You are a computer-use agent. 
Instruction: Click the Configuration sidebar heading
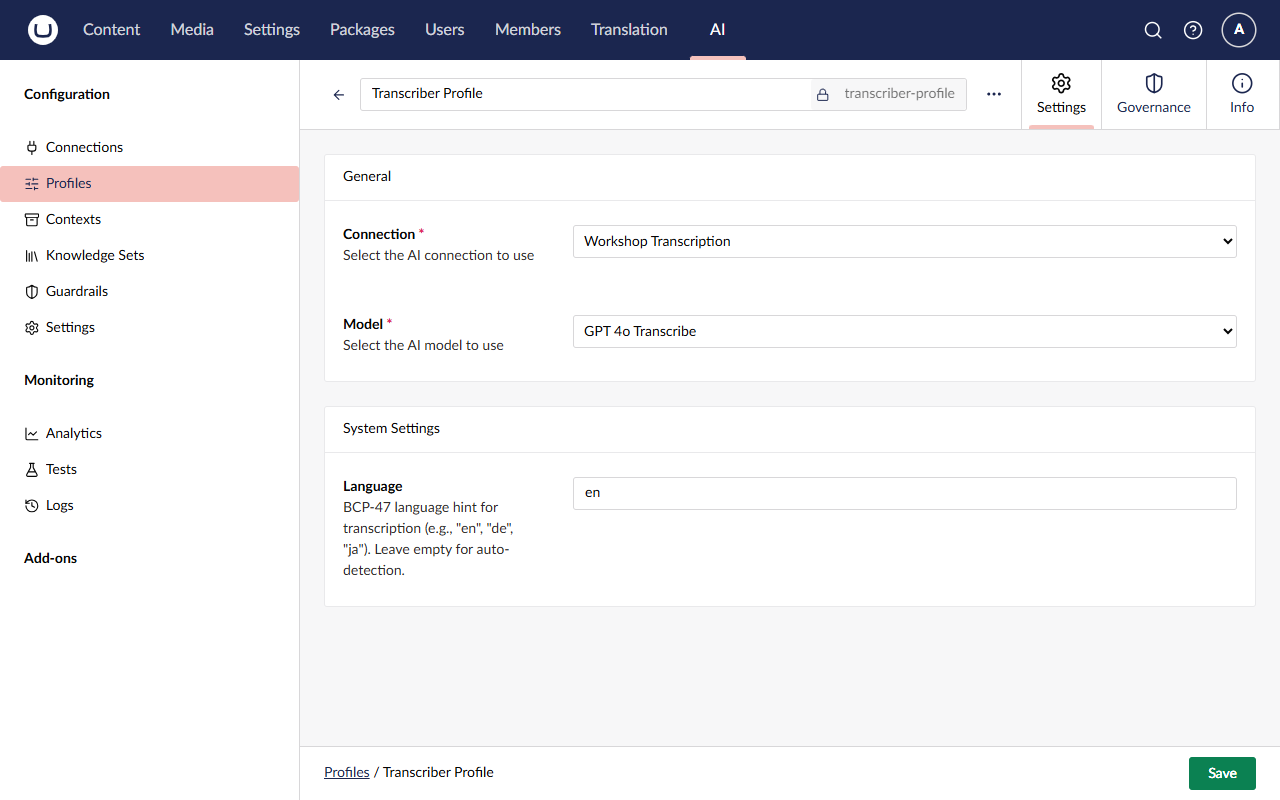click(x=67, y=94)
